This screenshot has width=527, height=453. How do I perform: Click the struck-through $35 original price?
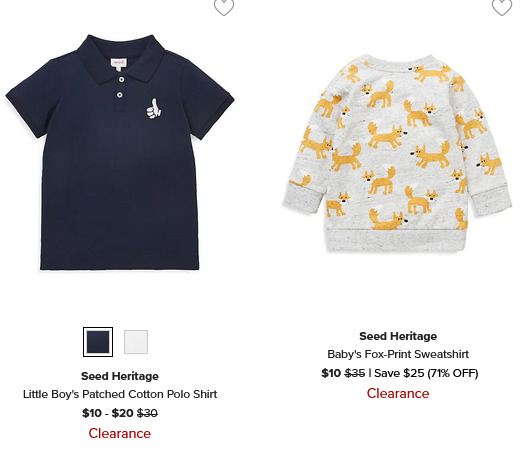pyautogui.click(x=355, y=373)
